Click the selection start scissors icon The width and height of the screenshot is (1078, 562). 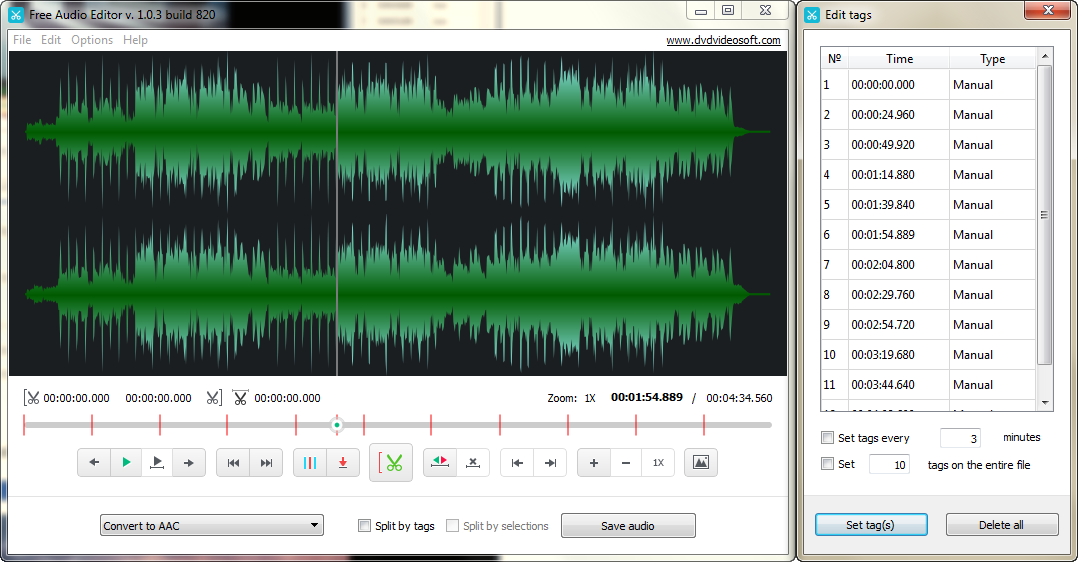coord(32,398)
